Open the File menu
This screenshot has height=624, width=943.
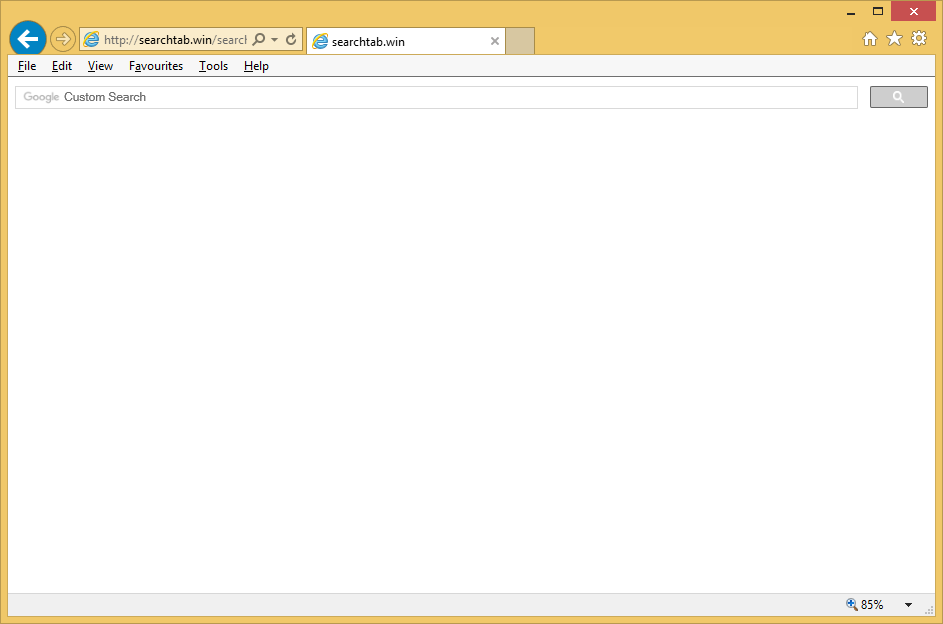click(27, 66)
